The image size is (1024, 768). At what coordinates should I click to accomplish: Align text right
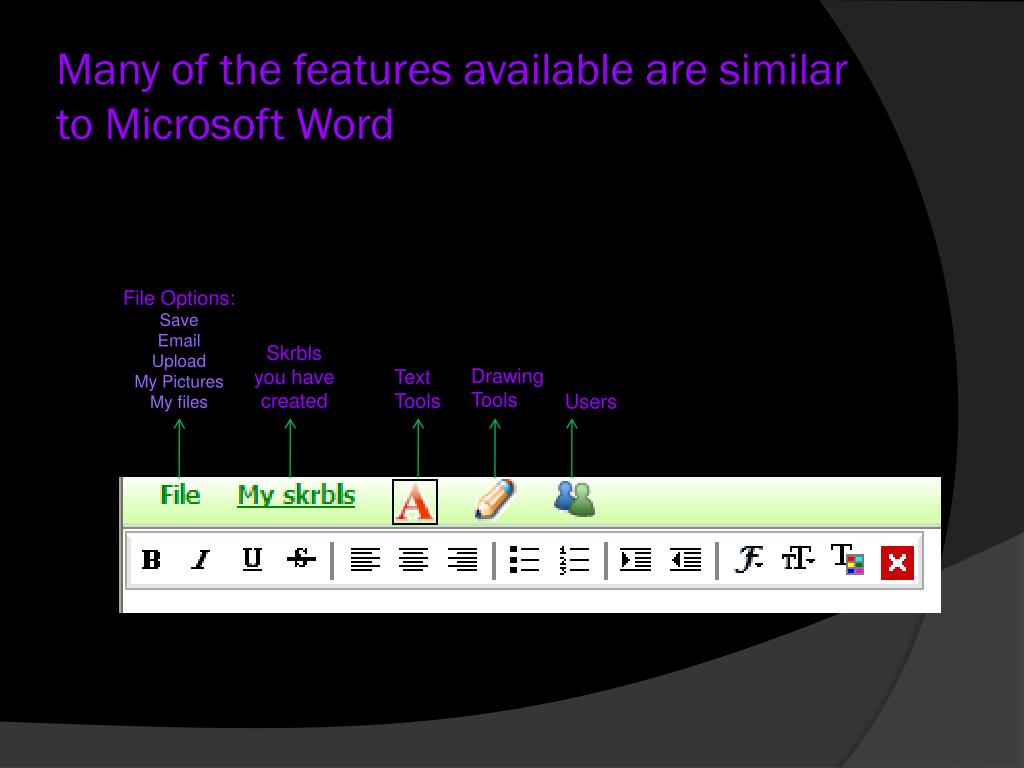coord(462,560)
